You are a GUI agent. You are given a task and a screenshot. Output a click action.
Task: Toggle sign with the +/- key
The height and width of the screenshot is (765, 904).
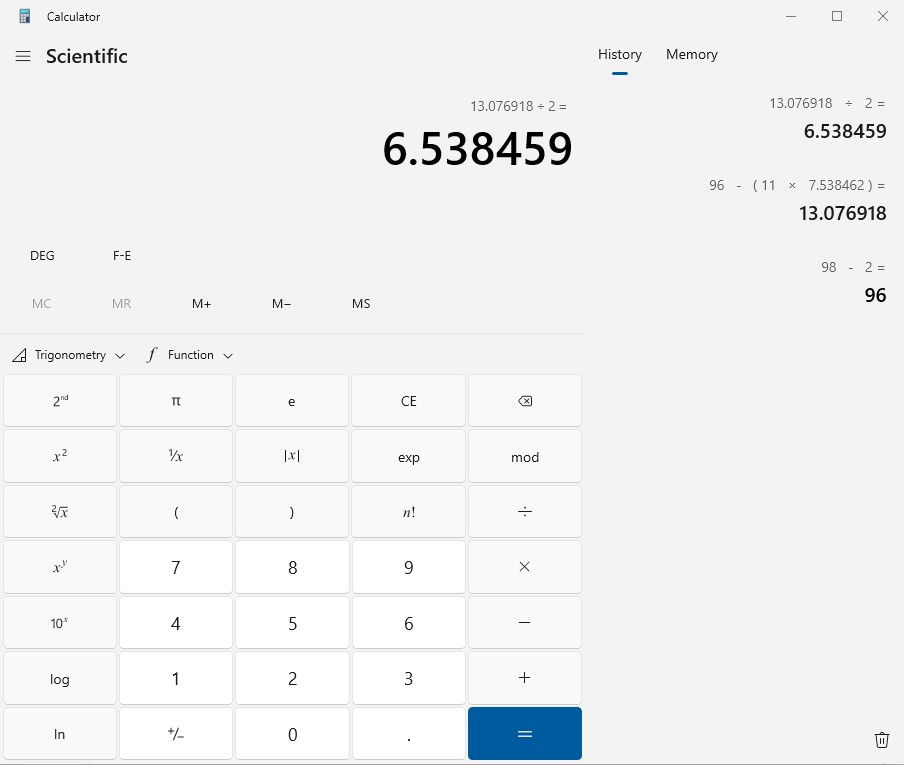(176, 733)
